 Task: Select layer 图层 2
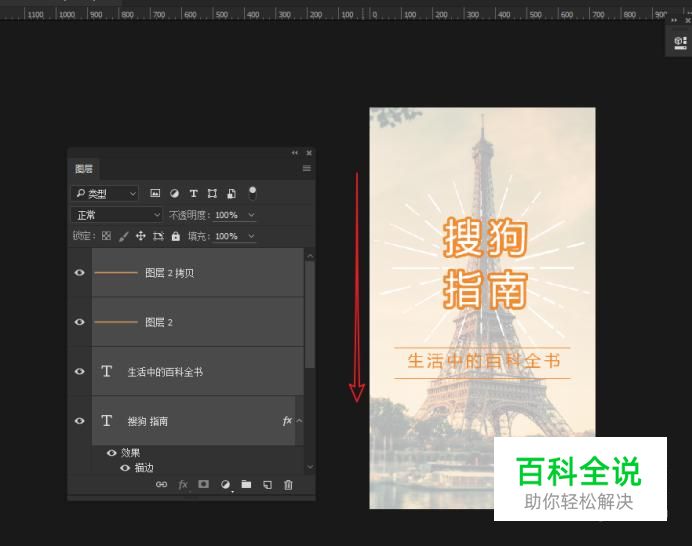(x=198, y=322)
